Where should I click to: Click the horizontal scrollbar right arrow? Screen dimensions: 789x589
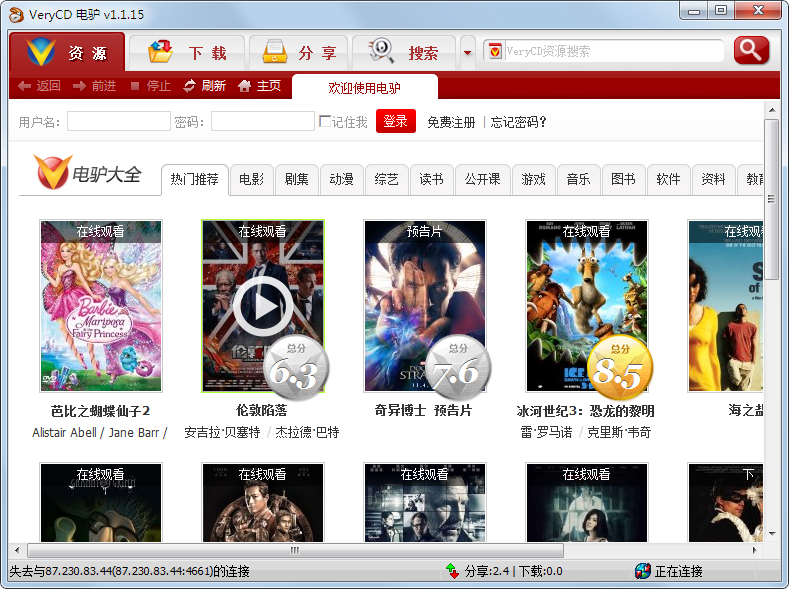tap(755, 550)
